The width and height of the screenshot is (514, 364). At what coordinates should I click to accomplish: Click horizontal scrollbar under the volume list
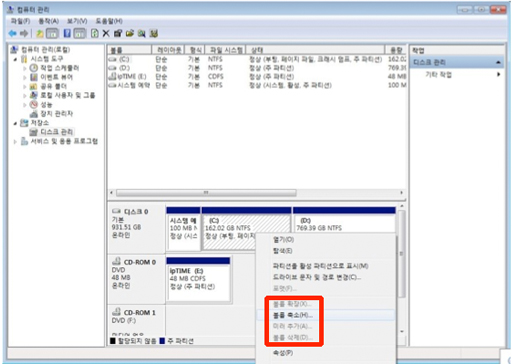pyautogui.click(x=206, y=193)
